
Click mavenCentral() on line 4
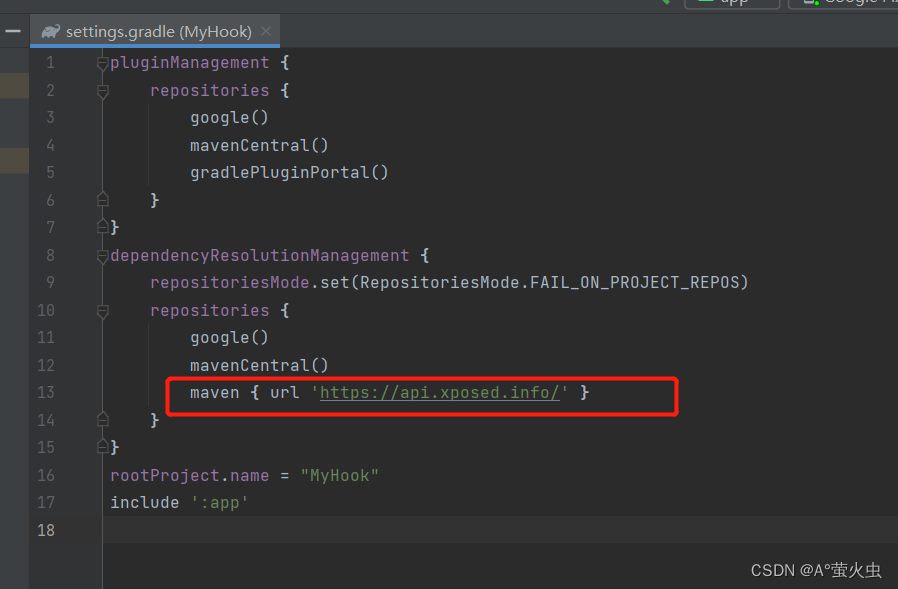pos(259,146)
